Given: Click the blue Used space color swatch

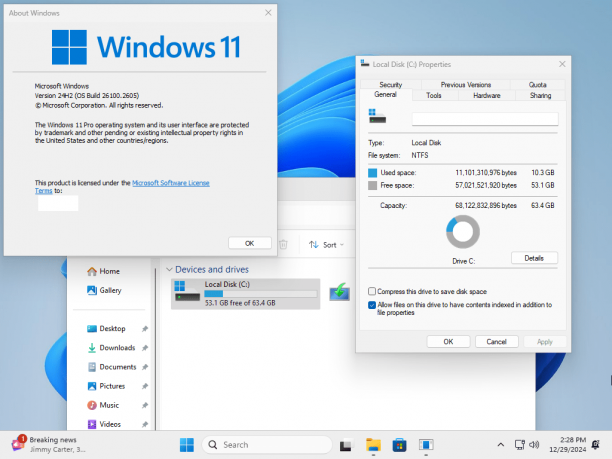Looking at the screenshot, I should [372, 173].
